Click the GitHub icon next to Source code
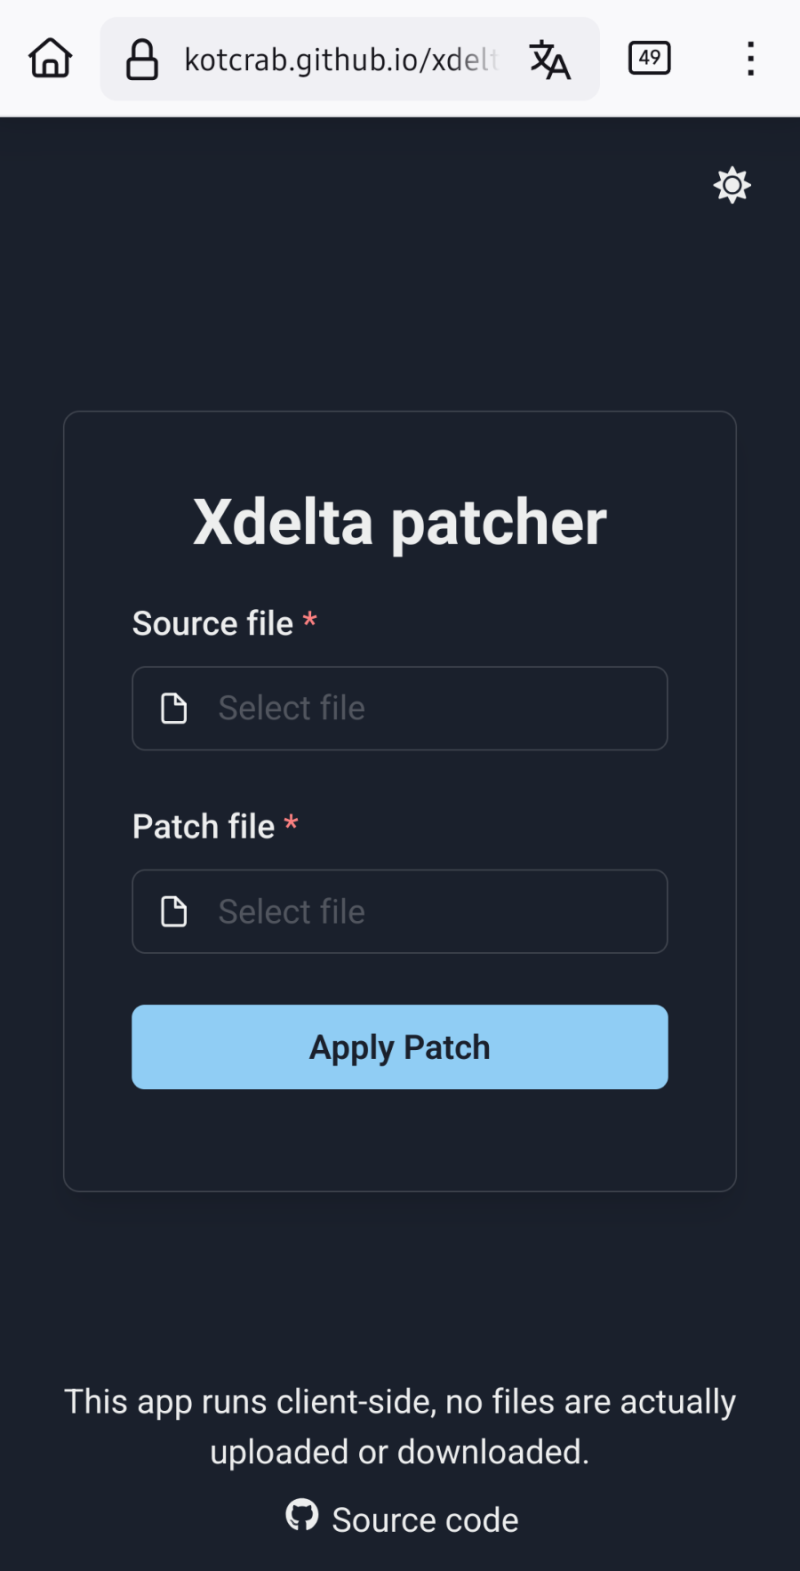Image resolution: width=800 pixels, height=1571 pixels. [x=302, y=1516]
